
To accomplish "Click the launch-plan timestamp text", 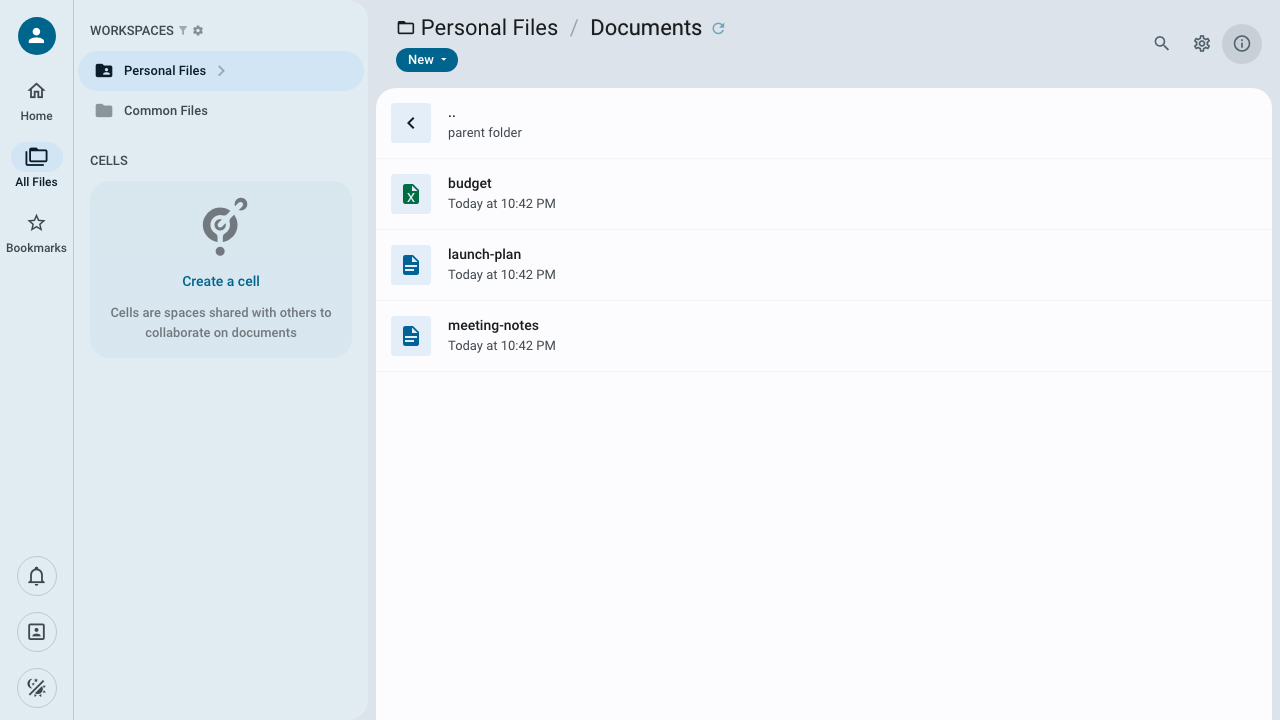I will coord(502,275).
